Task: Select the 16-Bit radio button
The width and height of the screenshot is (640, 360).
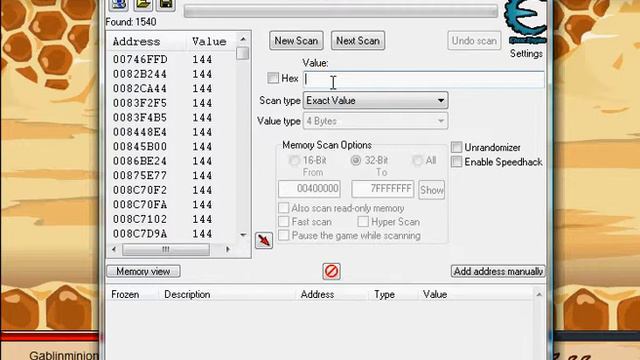Action: coord(294,160)
